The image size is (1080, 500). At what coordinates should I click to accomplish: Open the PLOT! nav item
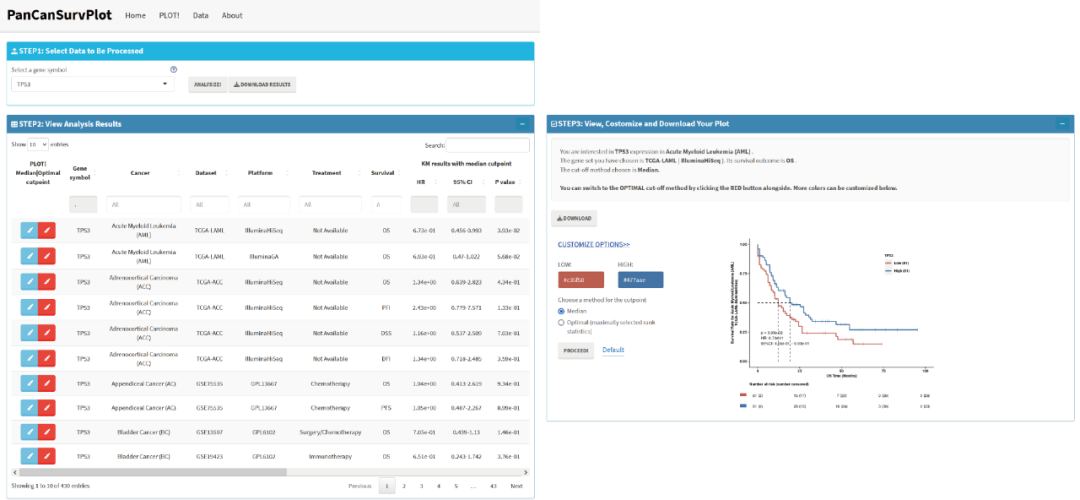coord(169,15)
